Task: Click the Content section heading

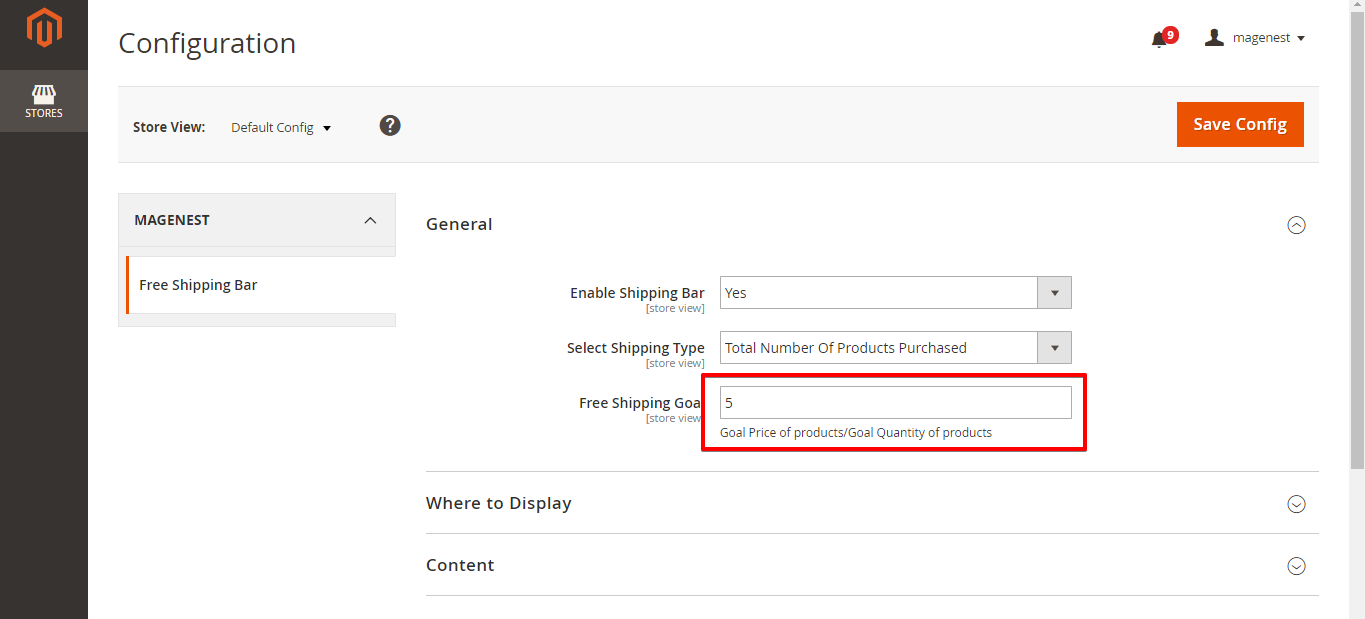Action: click(460, 565)
